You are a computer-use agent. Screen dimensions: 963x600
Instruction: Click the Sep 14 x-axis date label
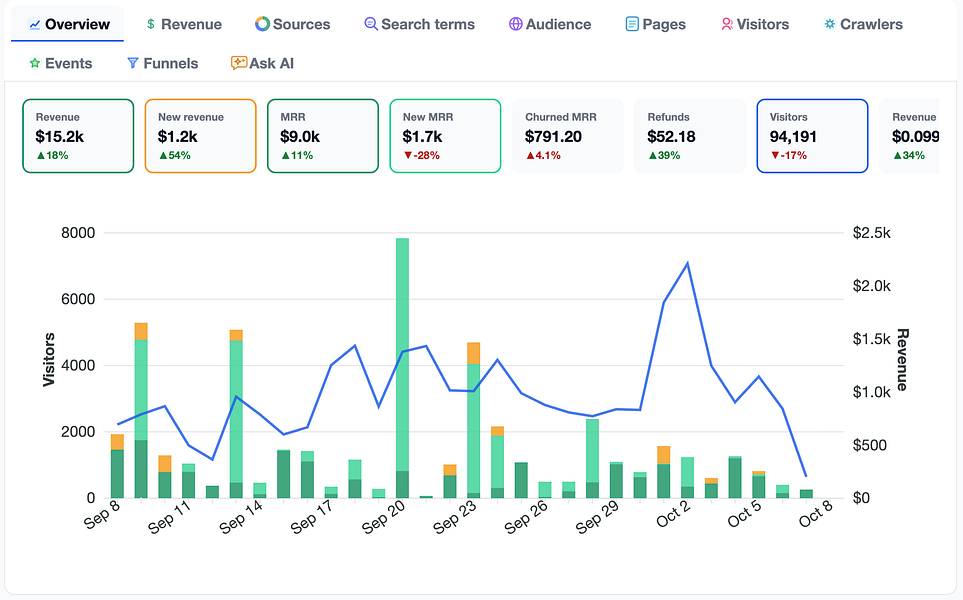point(241,516)
